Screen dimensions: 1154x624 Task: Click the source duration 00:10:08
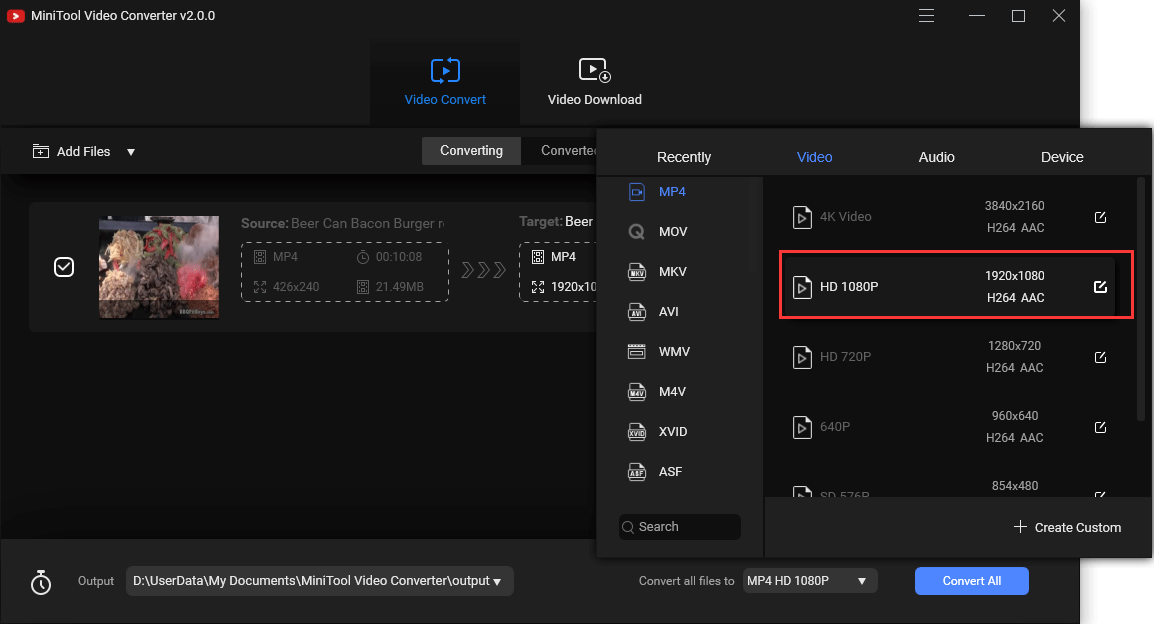coord(389,257)
